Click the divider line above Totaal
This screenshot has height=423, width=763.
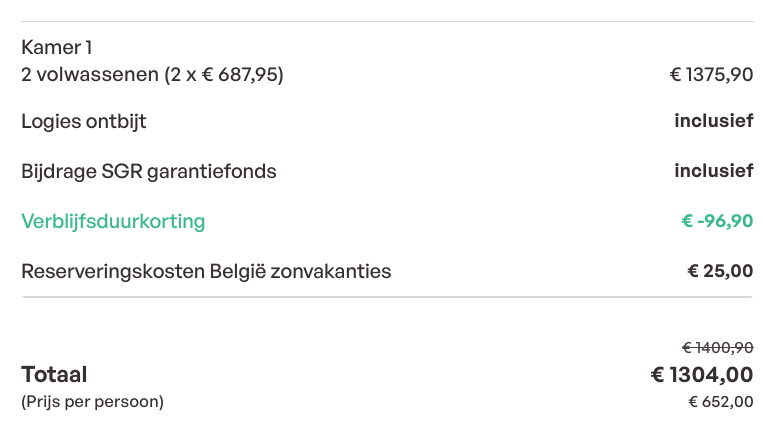click(387, 296)
